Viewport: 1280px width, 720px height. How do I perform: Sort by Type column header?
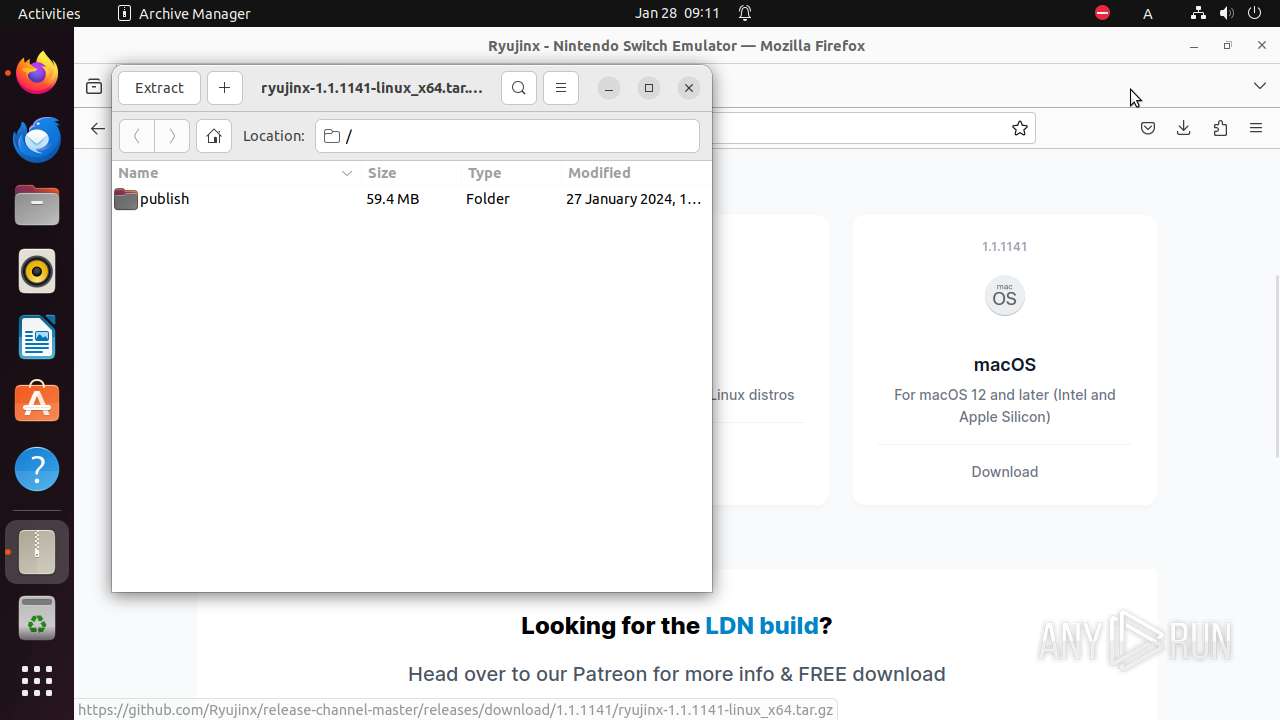[509, 173]
